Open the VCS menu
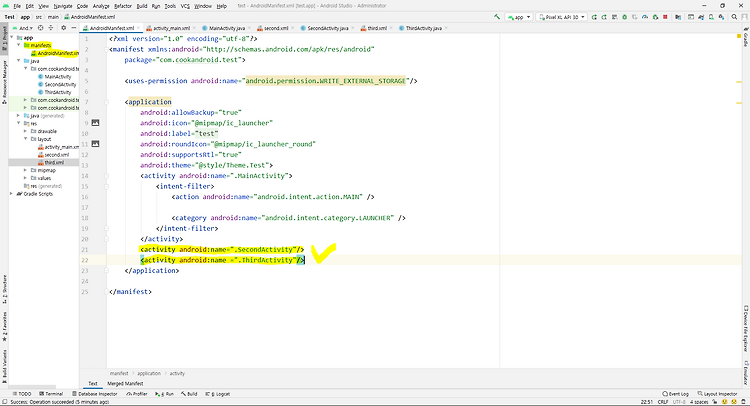Image resolution: width=750 pixels, height=406 pixels. (185, 6)
